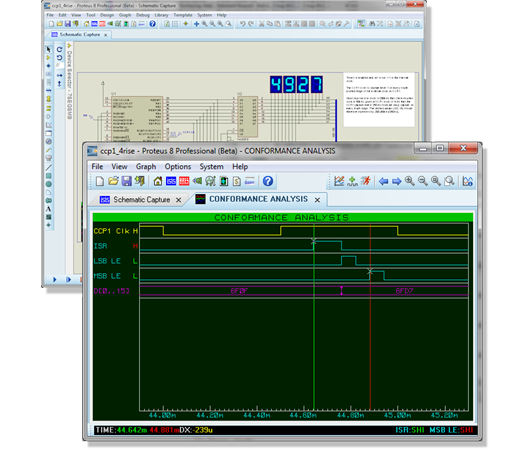This screenshot has height=450, width=531.
Task: Pan graph left with blue arrow
Action: coord(383,181)
